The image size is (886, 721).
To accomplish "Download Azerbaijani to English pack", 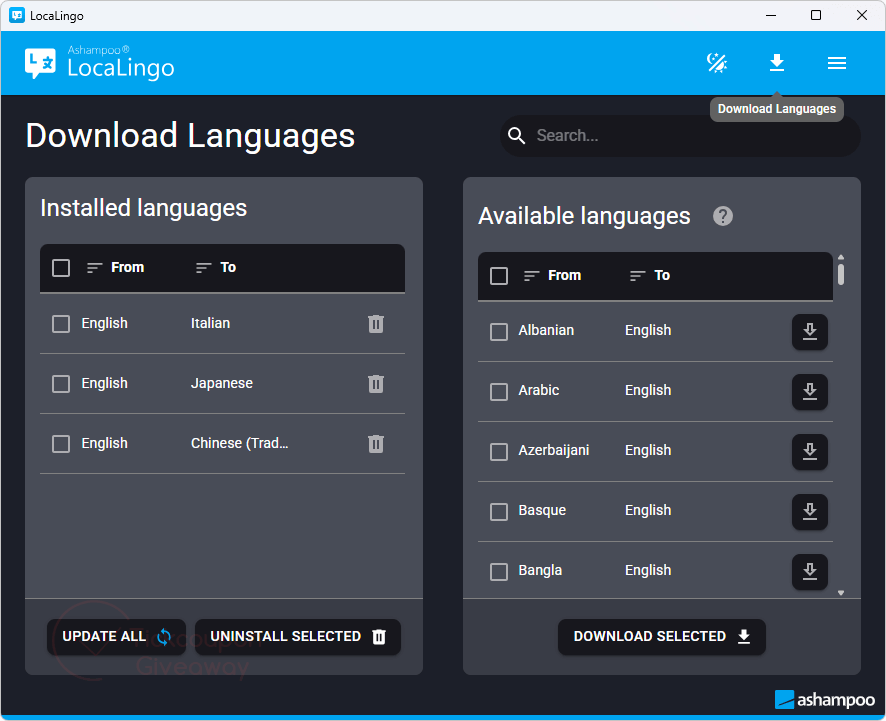I will tap(810, 451).
